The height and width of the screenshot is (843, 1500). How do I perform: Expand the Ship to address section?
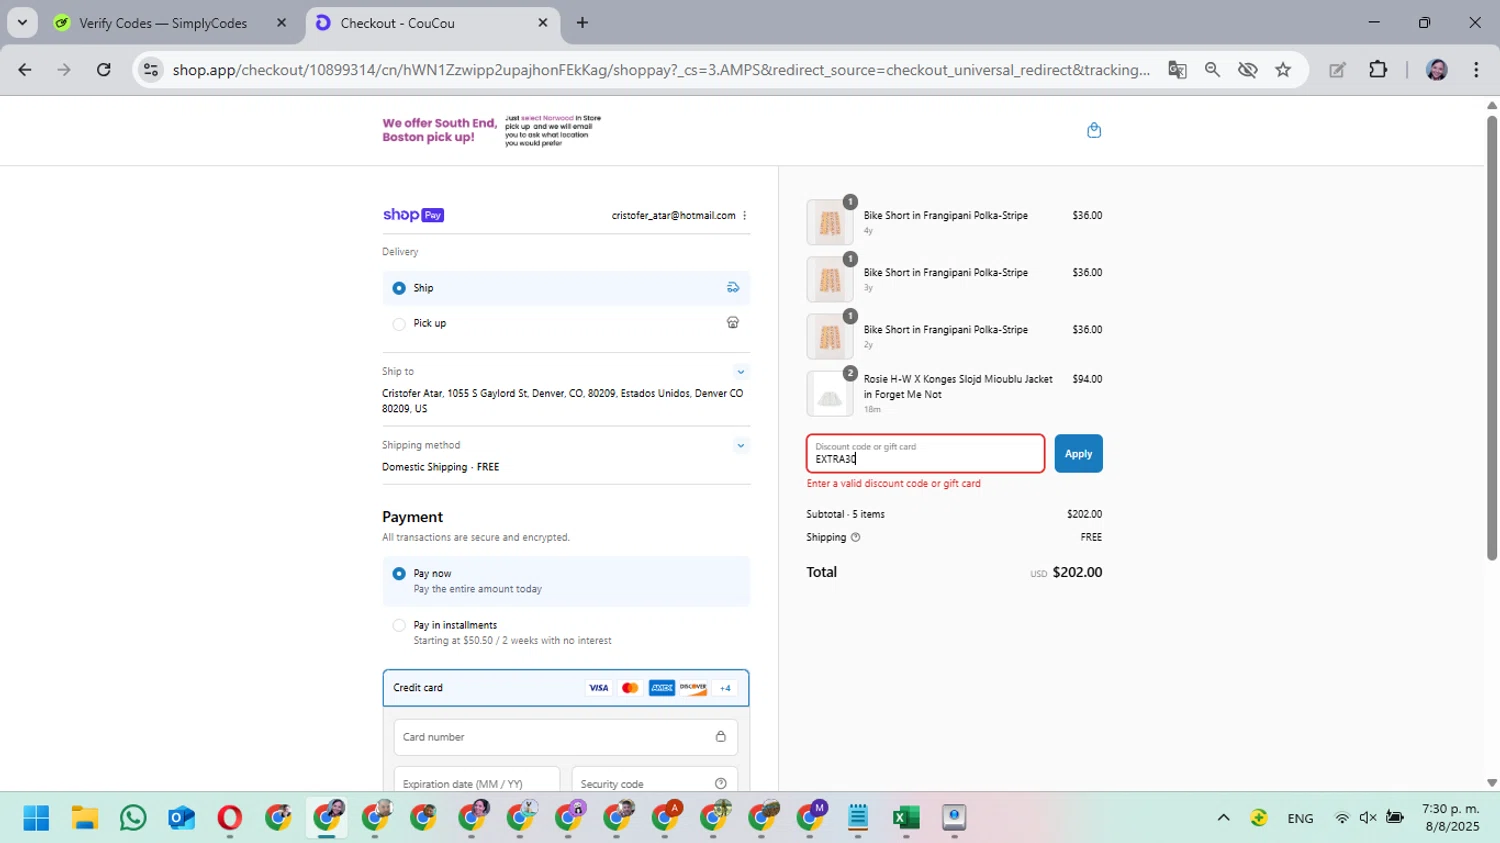741,372
